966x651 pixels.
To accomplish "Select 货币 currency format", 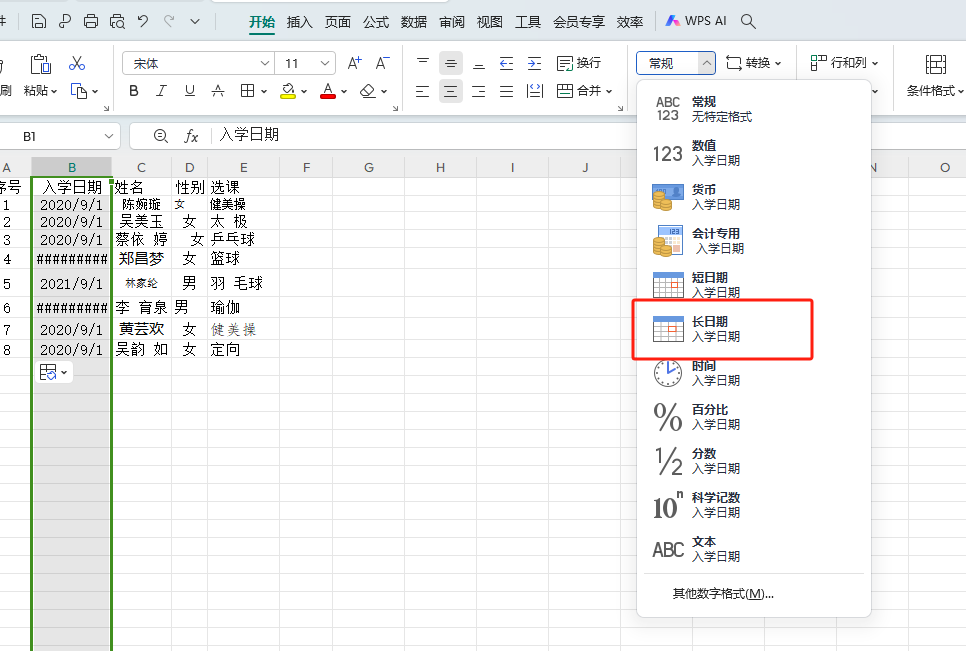I will pyautogui.click(x=753, y=197).
